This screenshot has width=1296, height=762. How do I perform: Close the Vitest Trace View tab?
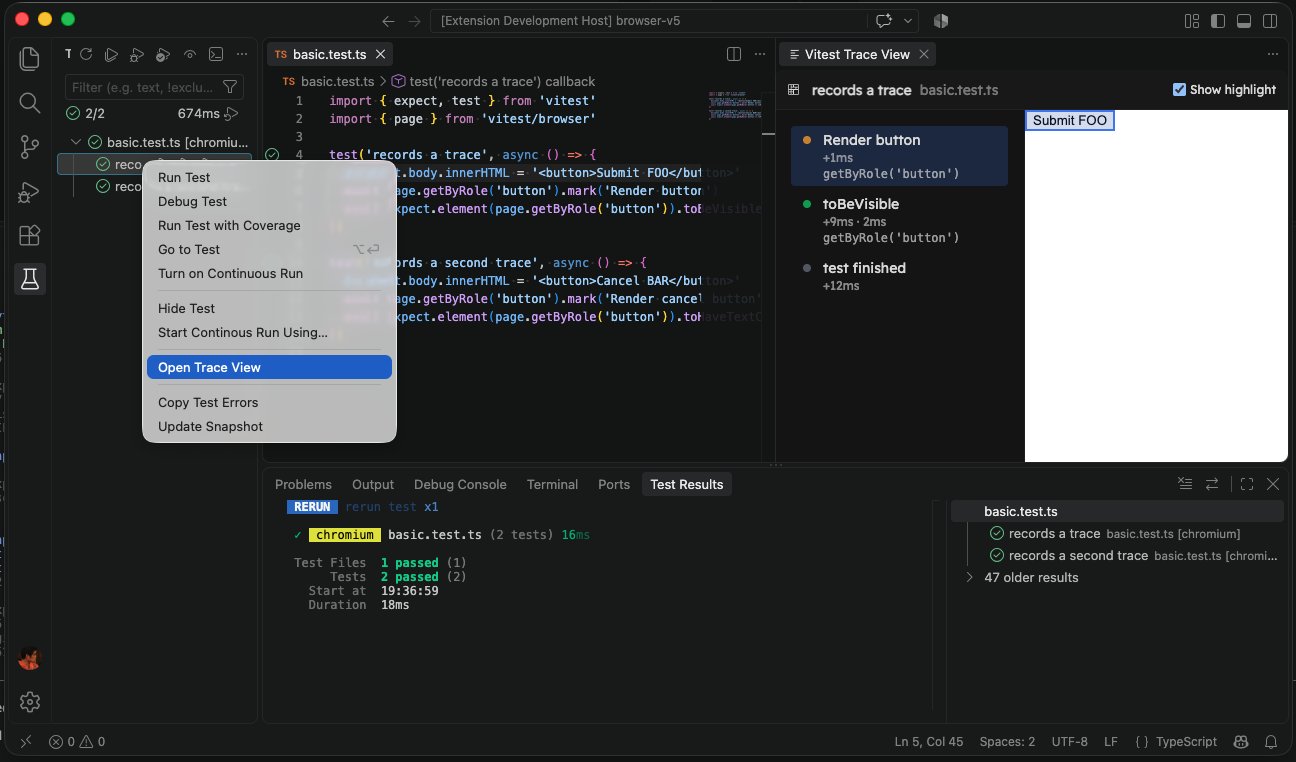tap(924, 54)
